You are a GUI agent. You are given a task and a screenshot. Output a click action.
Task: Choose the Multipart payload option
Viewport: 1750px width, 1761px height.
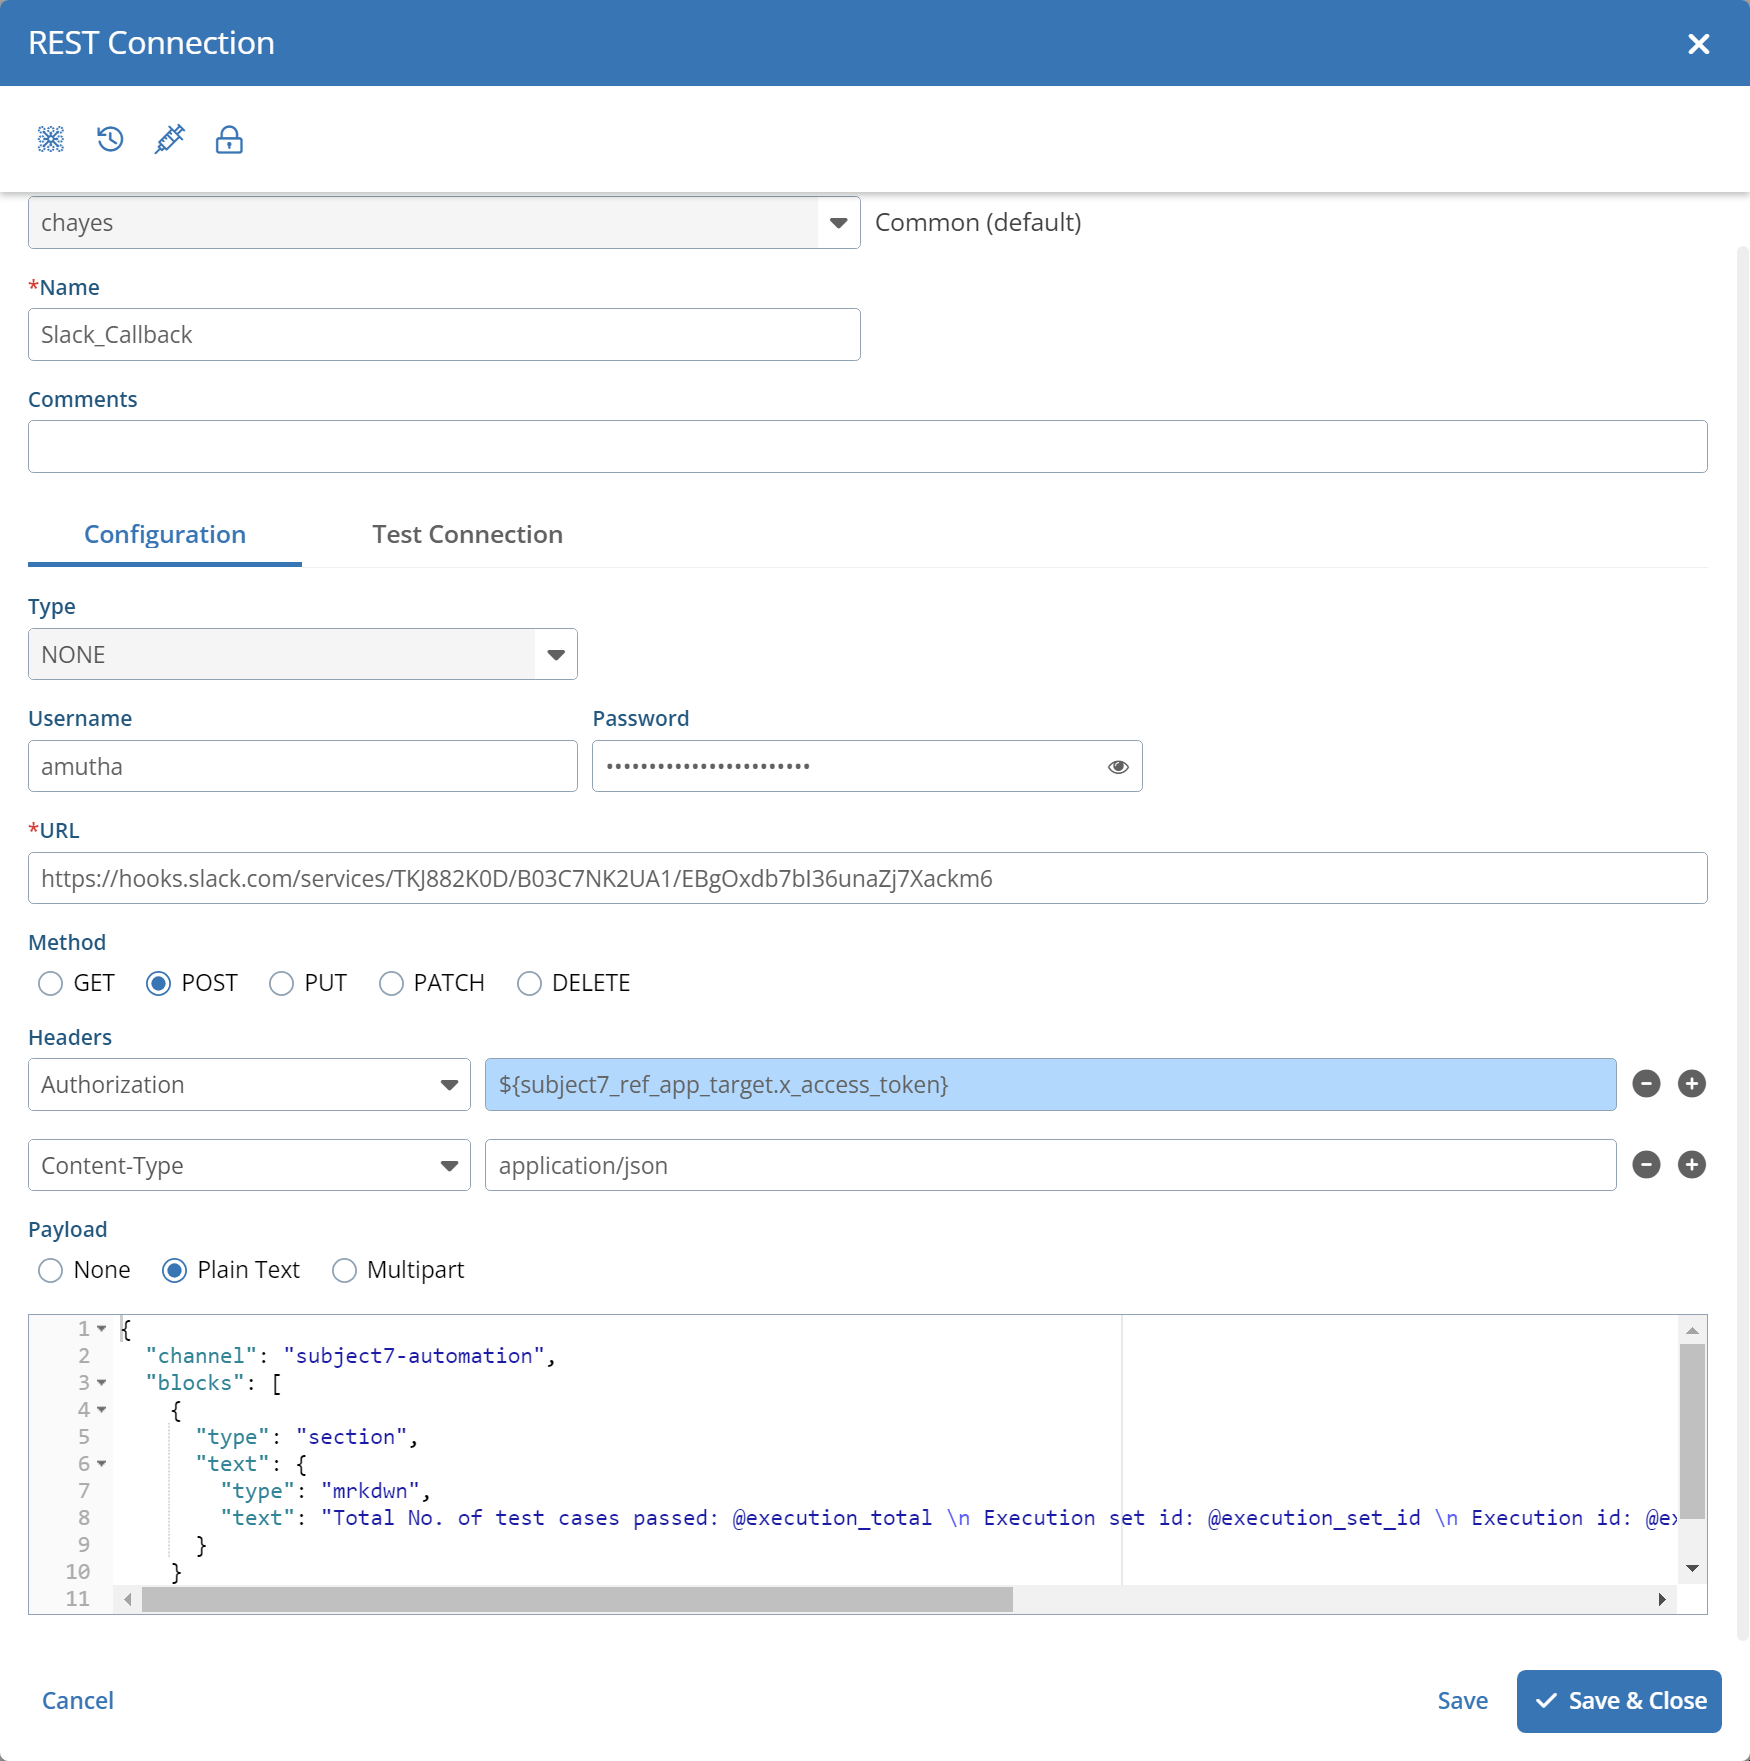[x=344, y=1271]
